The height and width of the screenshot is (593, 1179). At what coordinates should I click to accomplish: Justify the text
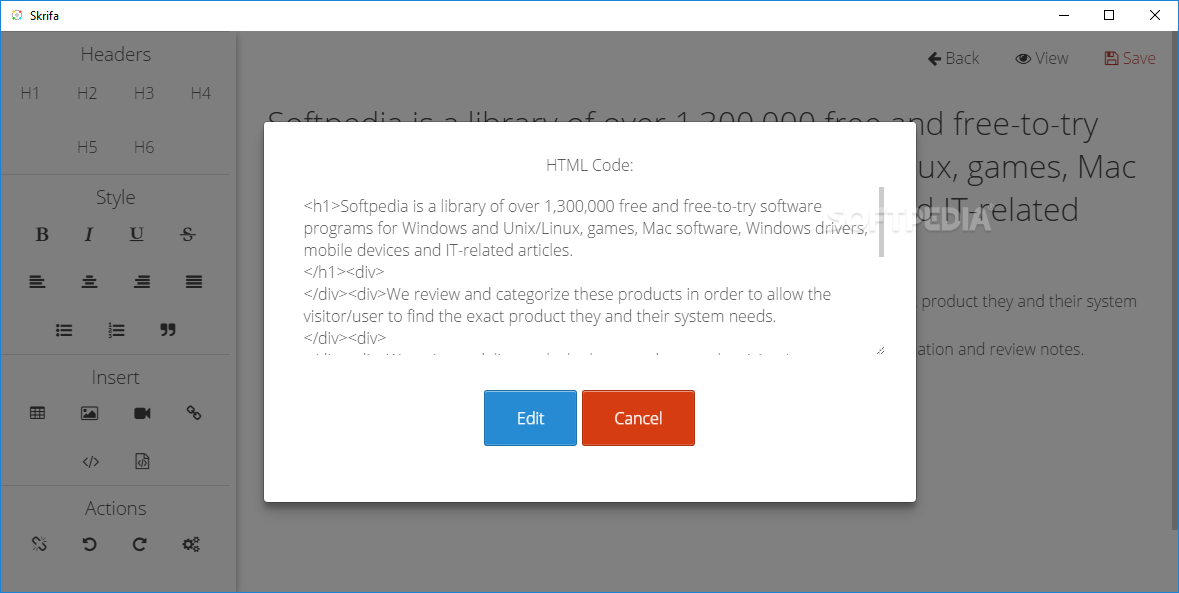point(194,282)
